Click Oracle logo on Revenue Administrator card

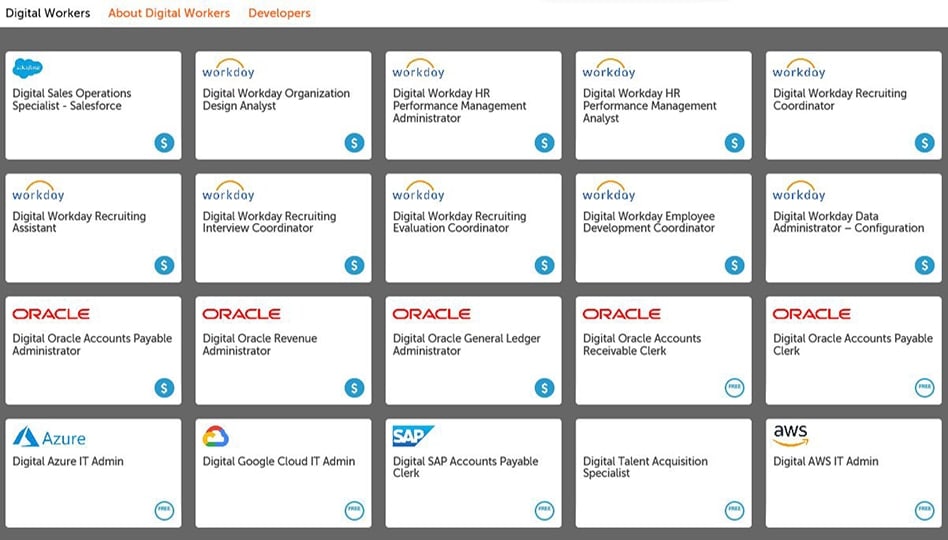pos(241,314)
